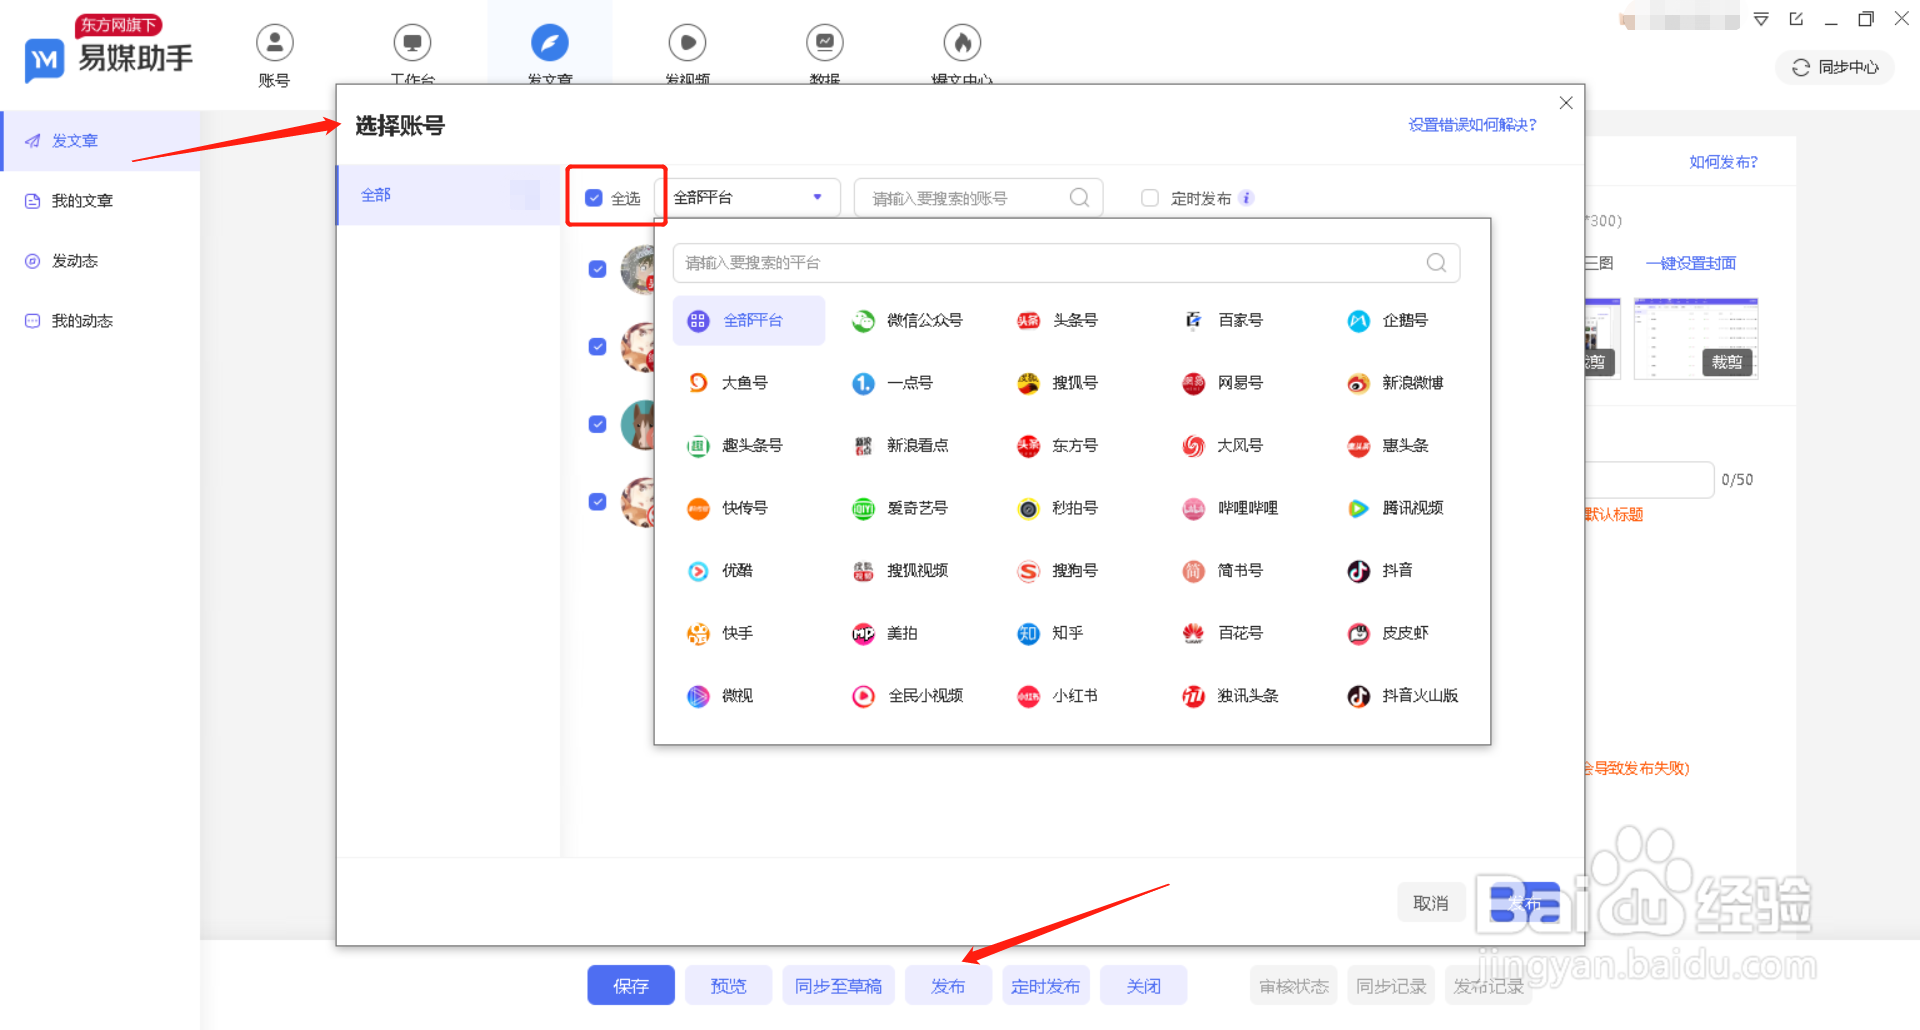Select 头条号 platform
Screen dimensions: 1920x1030
1057,321
